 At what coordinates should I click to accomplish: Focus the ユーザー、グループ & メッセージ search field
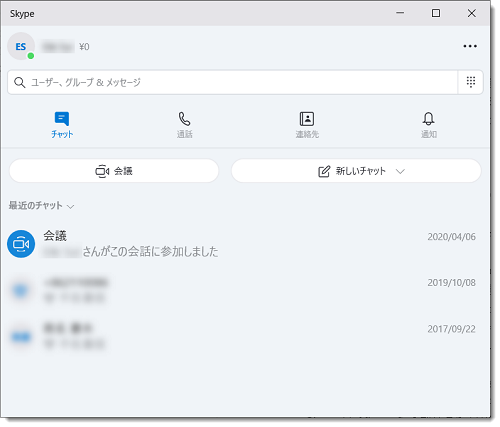point(233,82)
